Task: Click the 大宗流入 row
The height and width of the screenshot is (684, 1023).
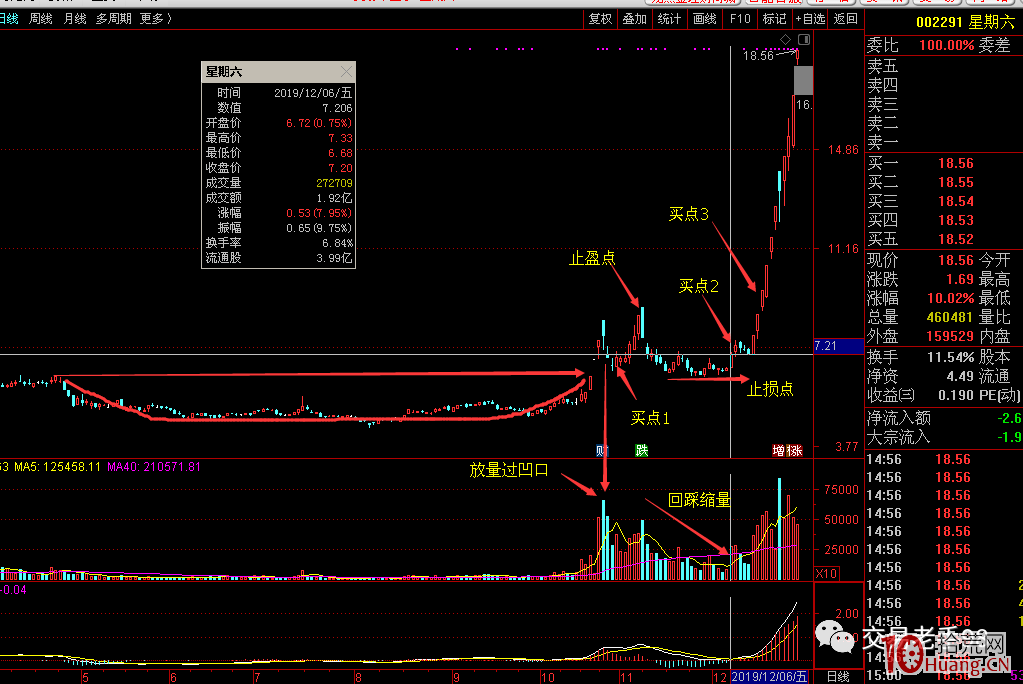Action: click(x=943, y=437)
